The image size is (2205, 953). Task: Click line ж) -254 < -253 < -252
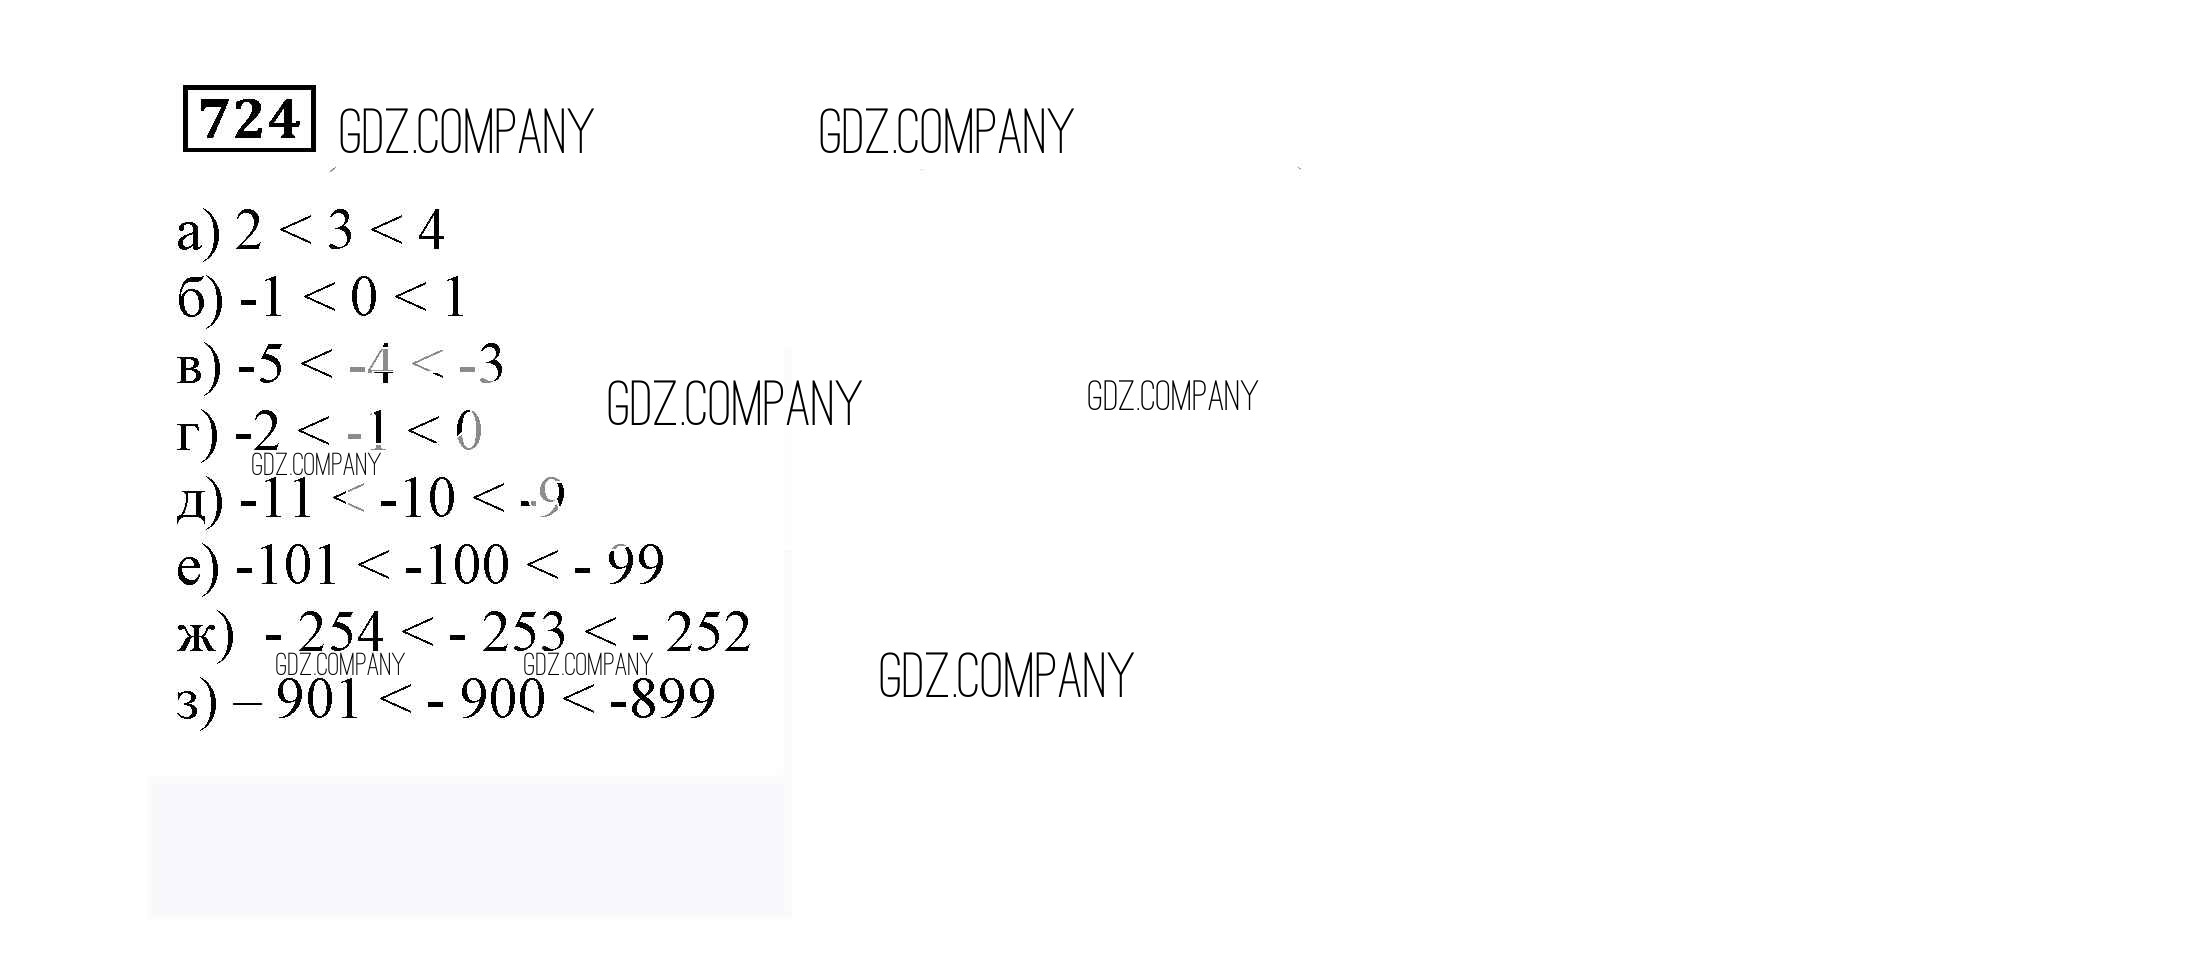tap(463, 632)
